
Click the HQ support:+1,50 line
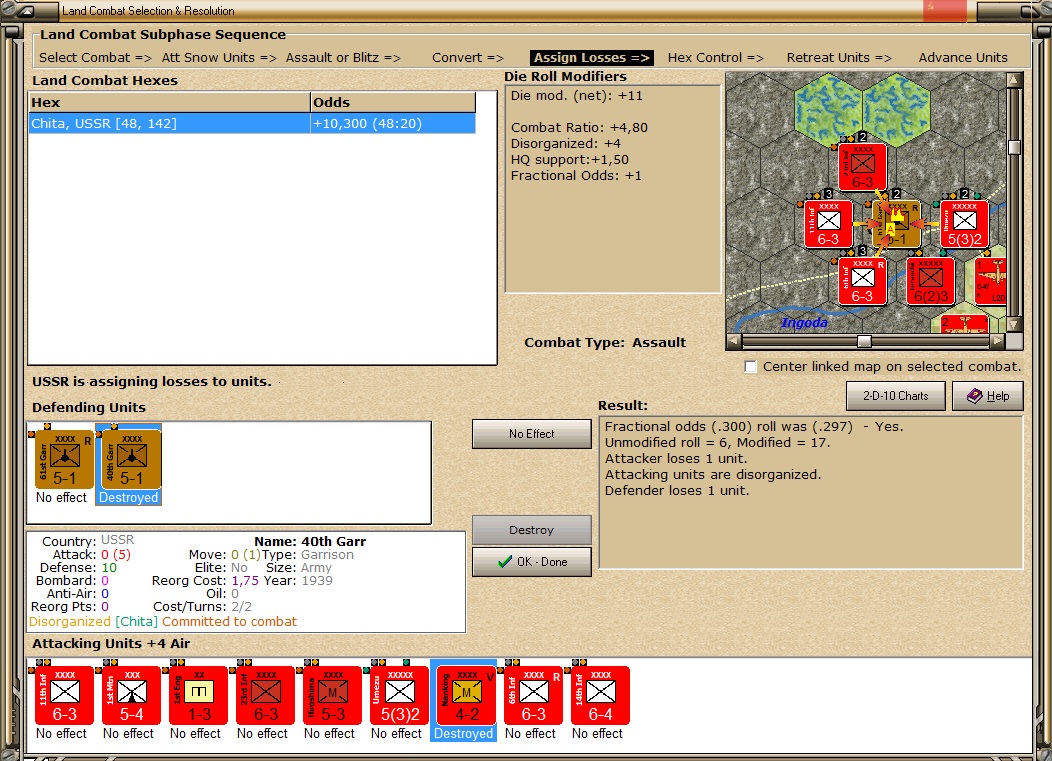click(570, 160)
